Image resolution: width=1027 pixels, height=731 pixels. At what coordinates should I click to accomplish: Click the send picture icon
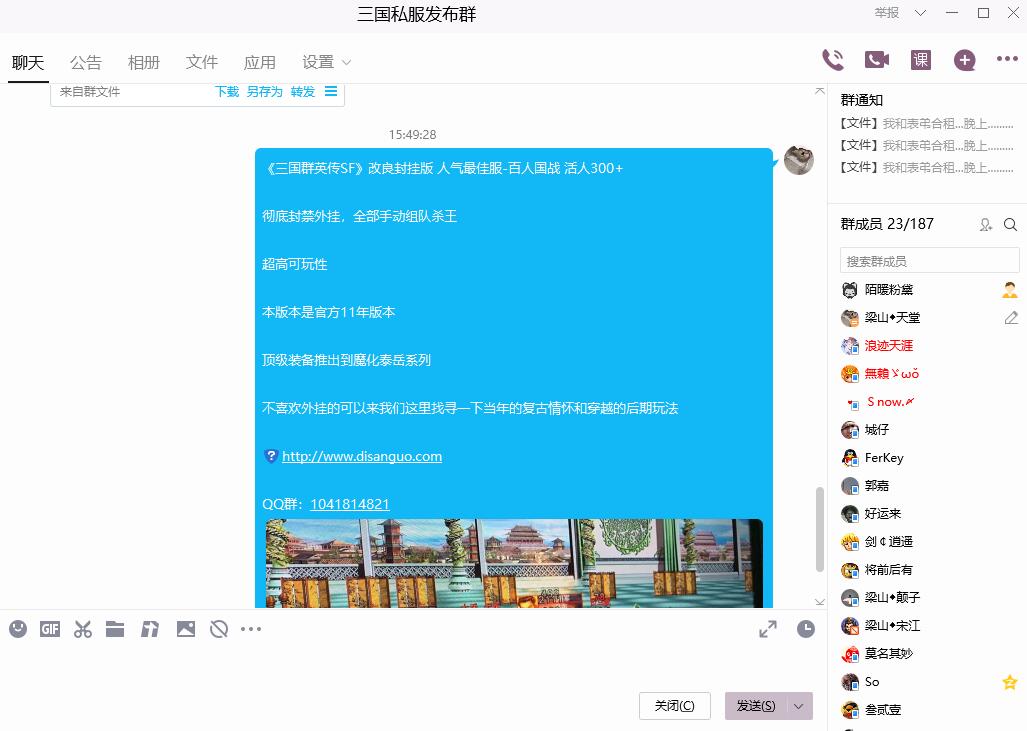point(186,629)
